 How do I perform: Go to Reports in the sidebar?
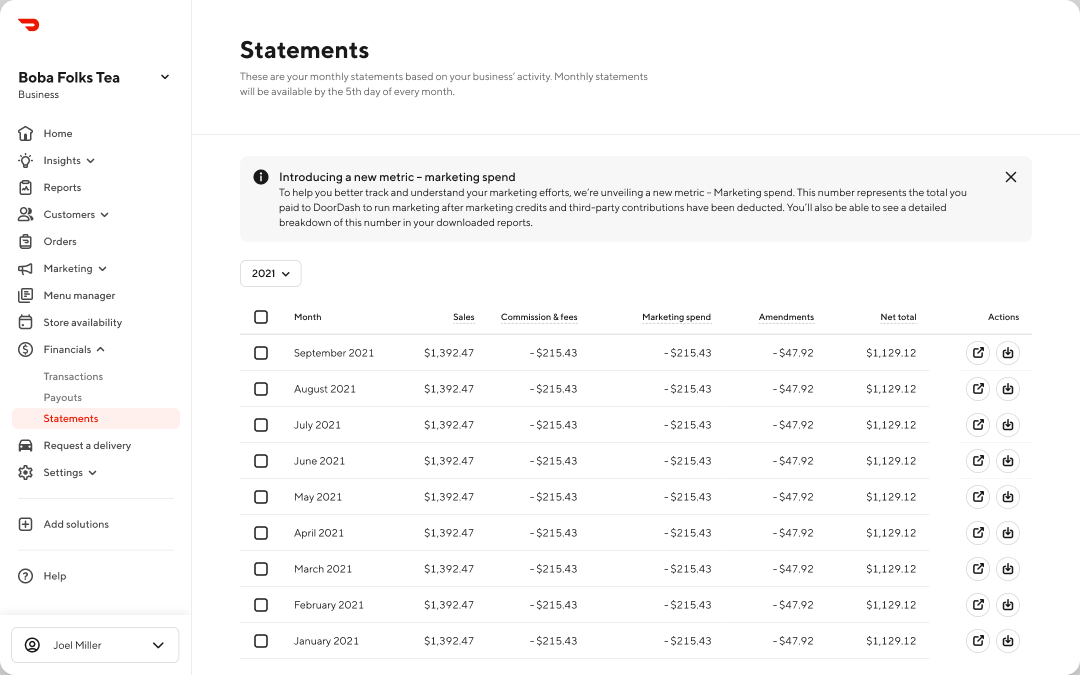click(62, 187)
